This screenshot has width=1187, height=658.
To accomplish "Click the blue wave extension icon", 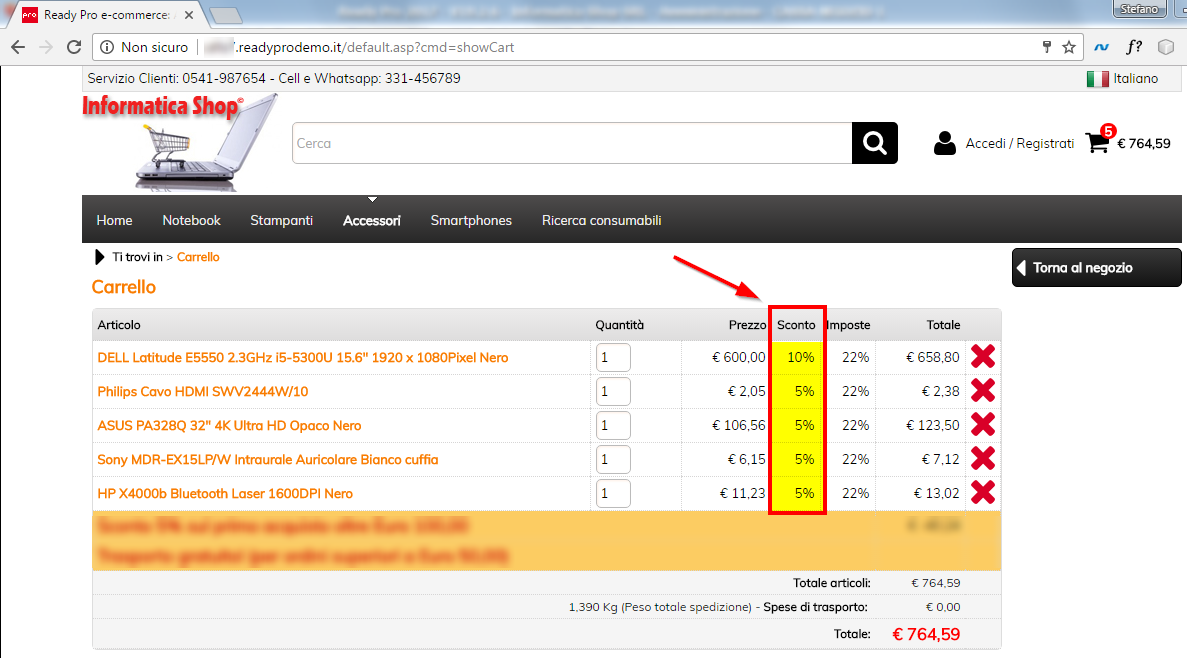I will (x=1101, y=47).
